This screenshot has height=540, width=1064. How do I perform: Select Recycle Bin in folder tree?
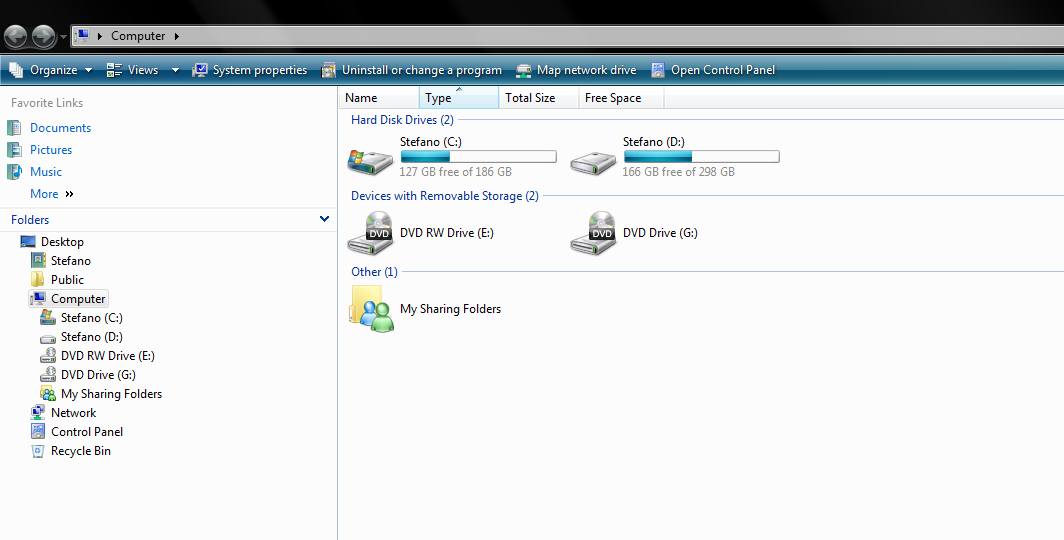[81, 450]
